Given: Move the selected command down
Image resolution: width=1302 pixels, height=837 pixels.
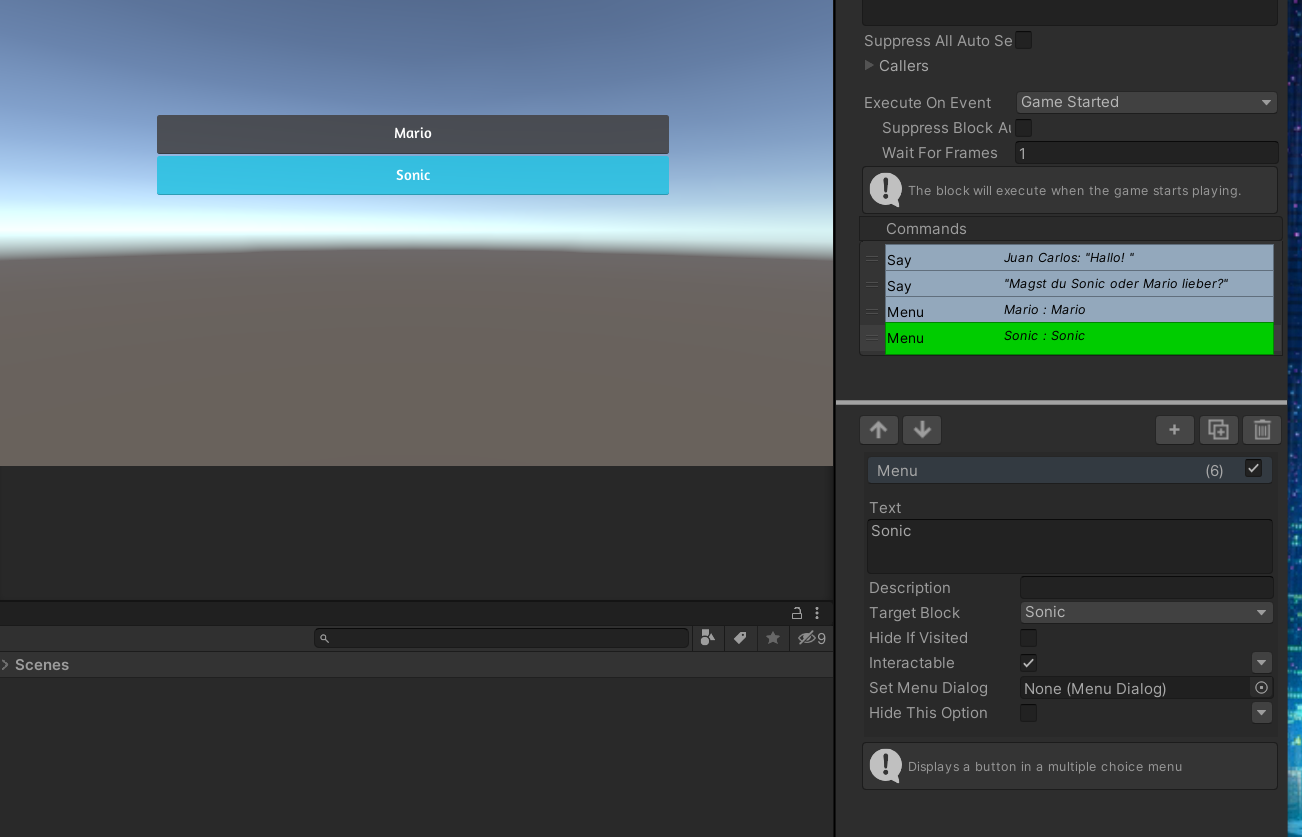Looking at the screenshot, I should pos(922,430).
